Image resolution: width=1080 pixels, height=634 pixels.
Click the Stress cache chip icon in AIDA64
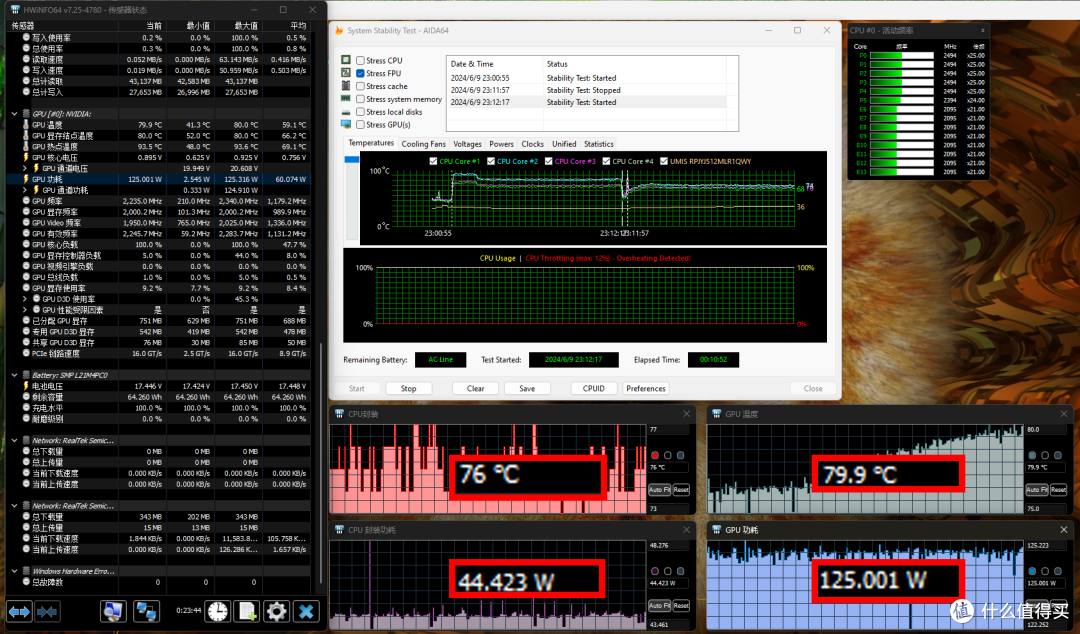pos(346,85)
